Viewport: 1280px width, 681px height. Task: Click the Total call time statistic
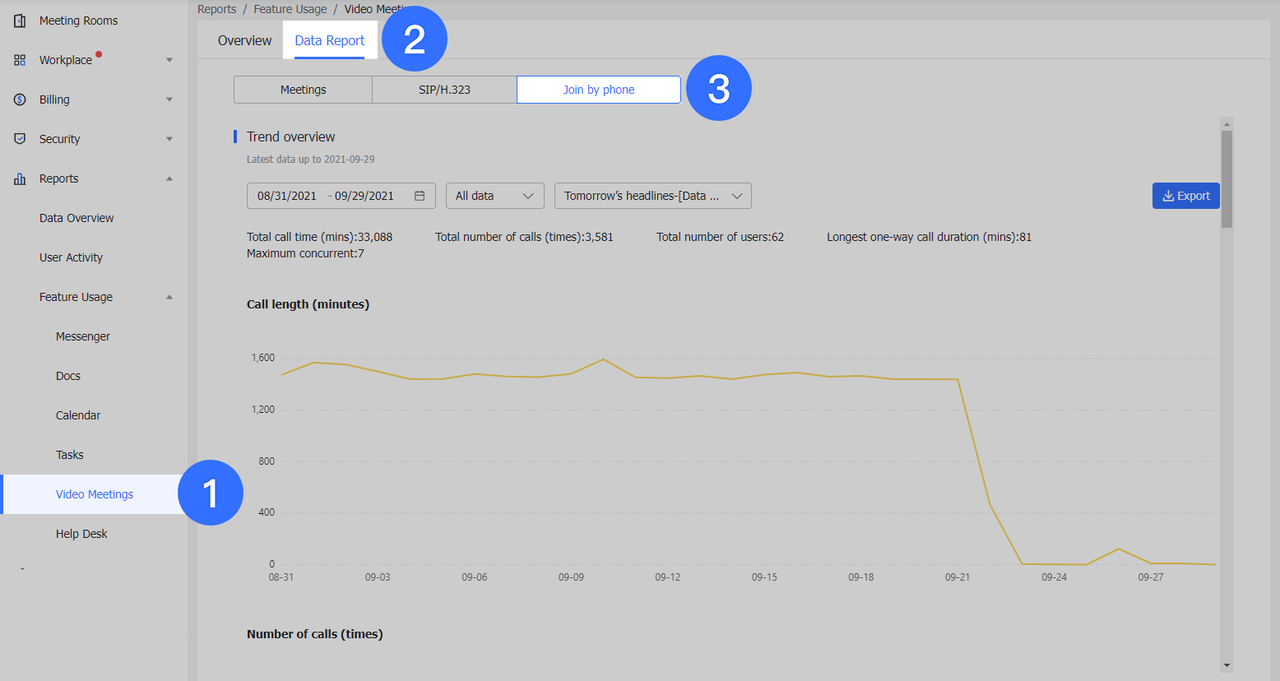(320, 237)
